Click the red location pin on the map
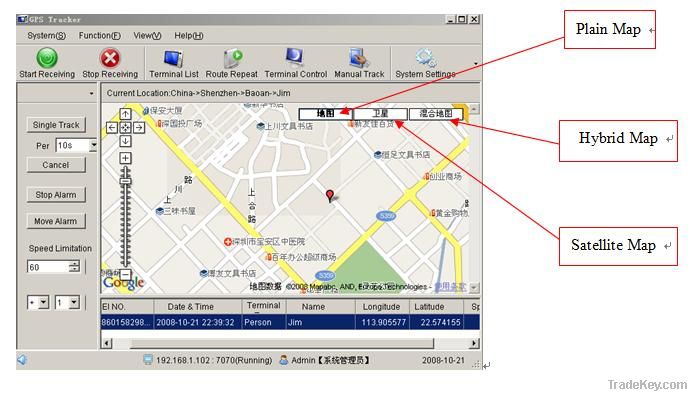690x394 pixels. pos(330,195)
